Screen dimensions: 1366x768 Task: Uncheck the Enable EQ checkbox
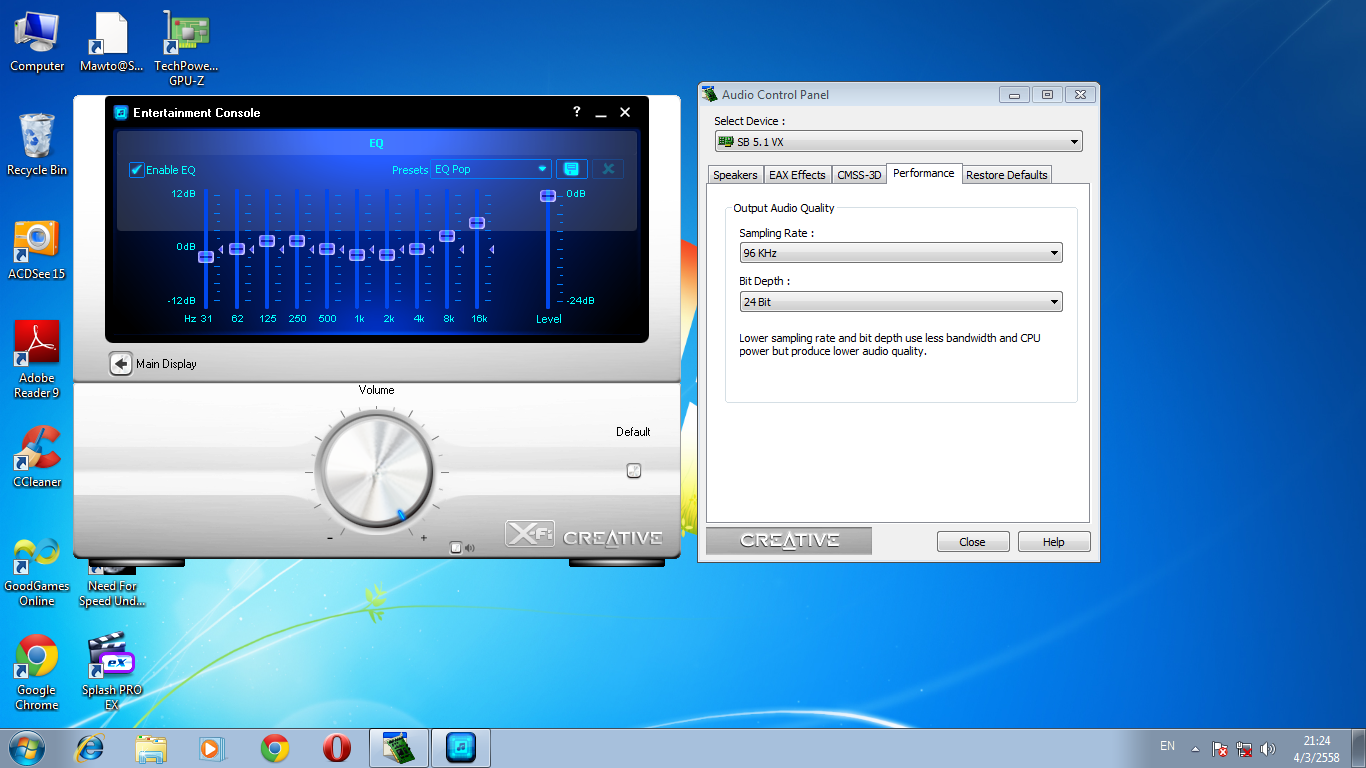point(137,170)
